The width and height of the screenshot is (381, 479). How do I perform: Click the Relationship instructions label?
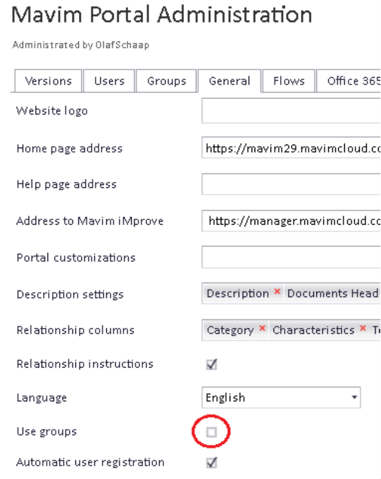tap(85, 364)
